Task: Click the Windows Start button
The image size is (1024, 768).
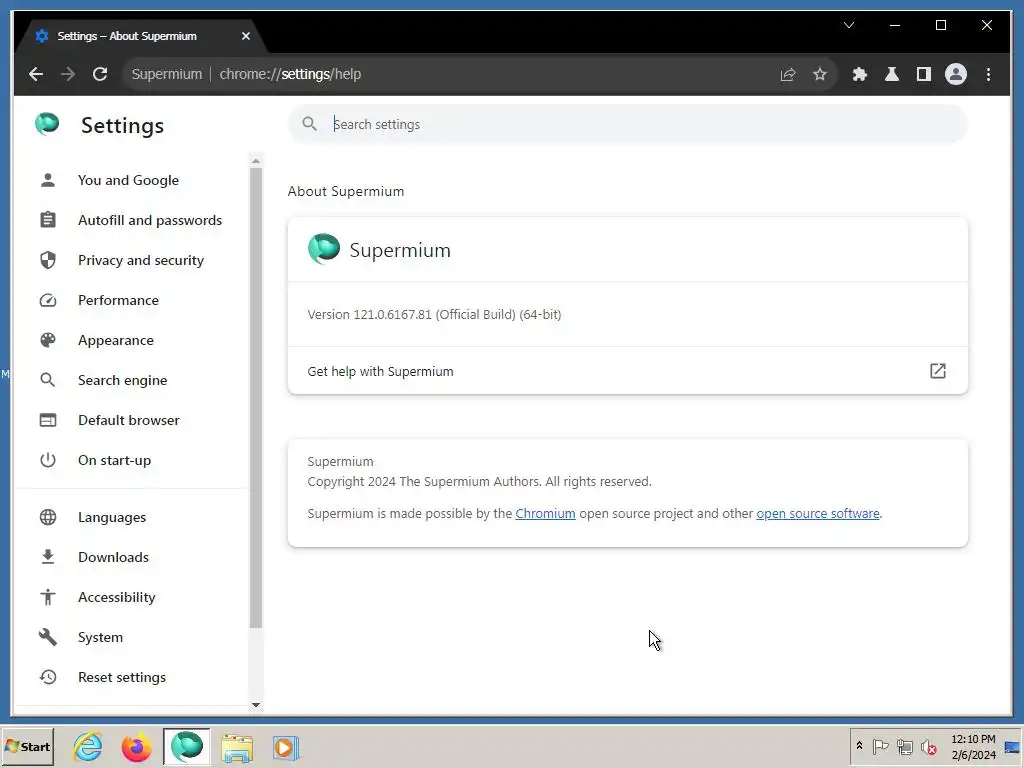Action: tap(28, 747)
